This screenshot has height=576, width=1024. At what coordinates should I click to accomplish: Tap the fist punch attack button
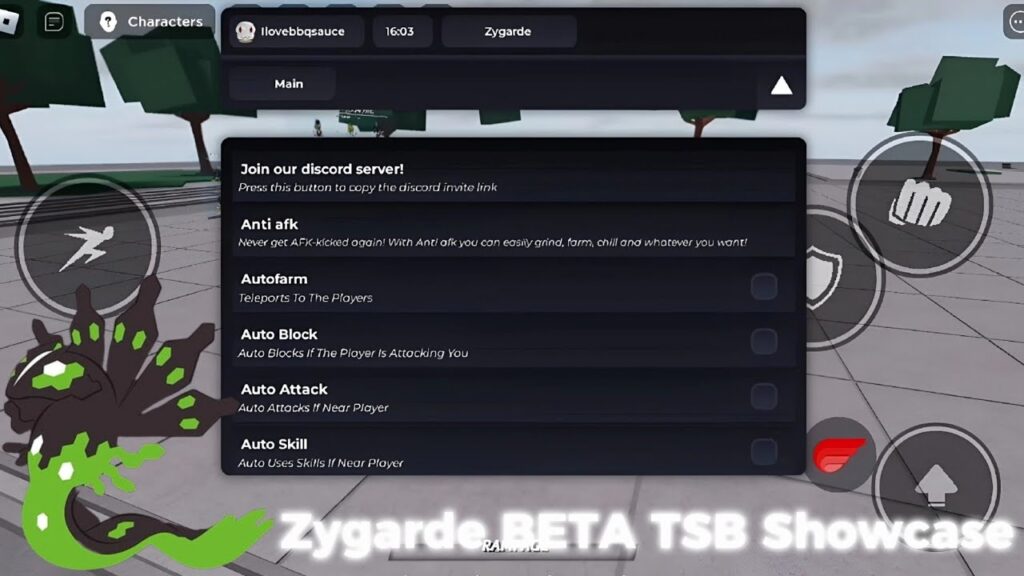pos(920,203)
